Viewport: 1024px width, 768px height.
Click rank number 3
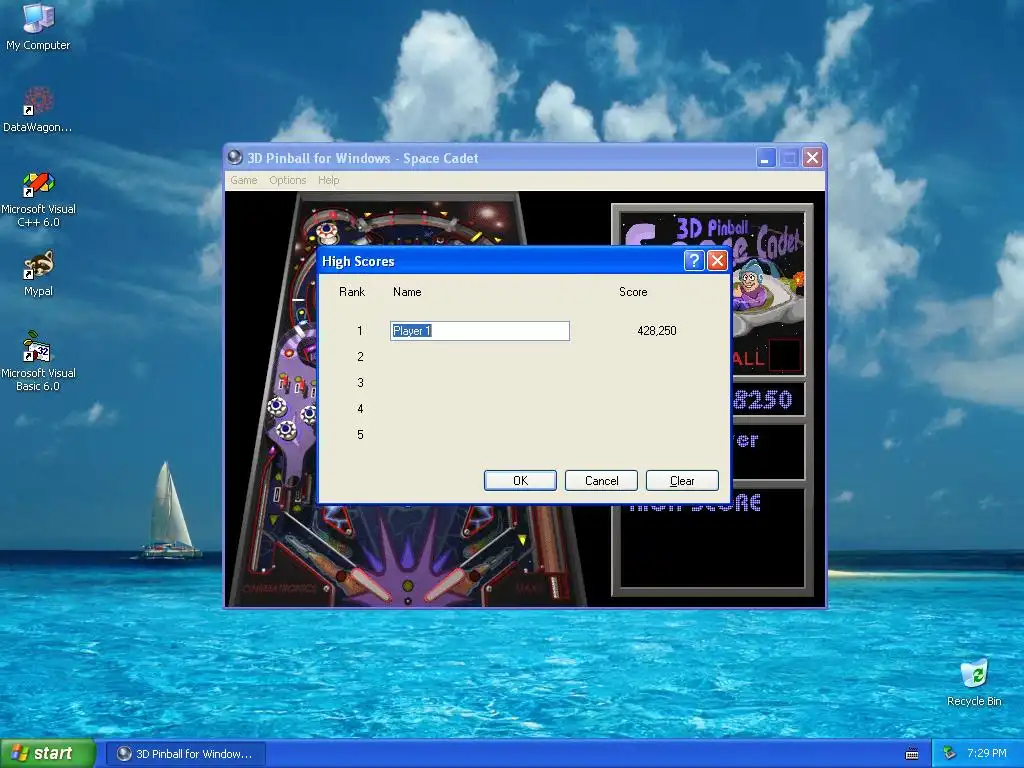[360, 383]
